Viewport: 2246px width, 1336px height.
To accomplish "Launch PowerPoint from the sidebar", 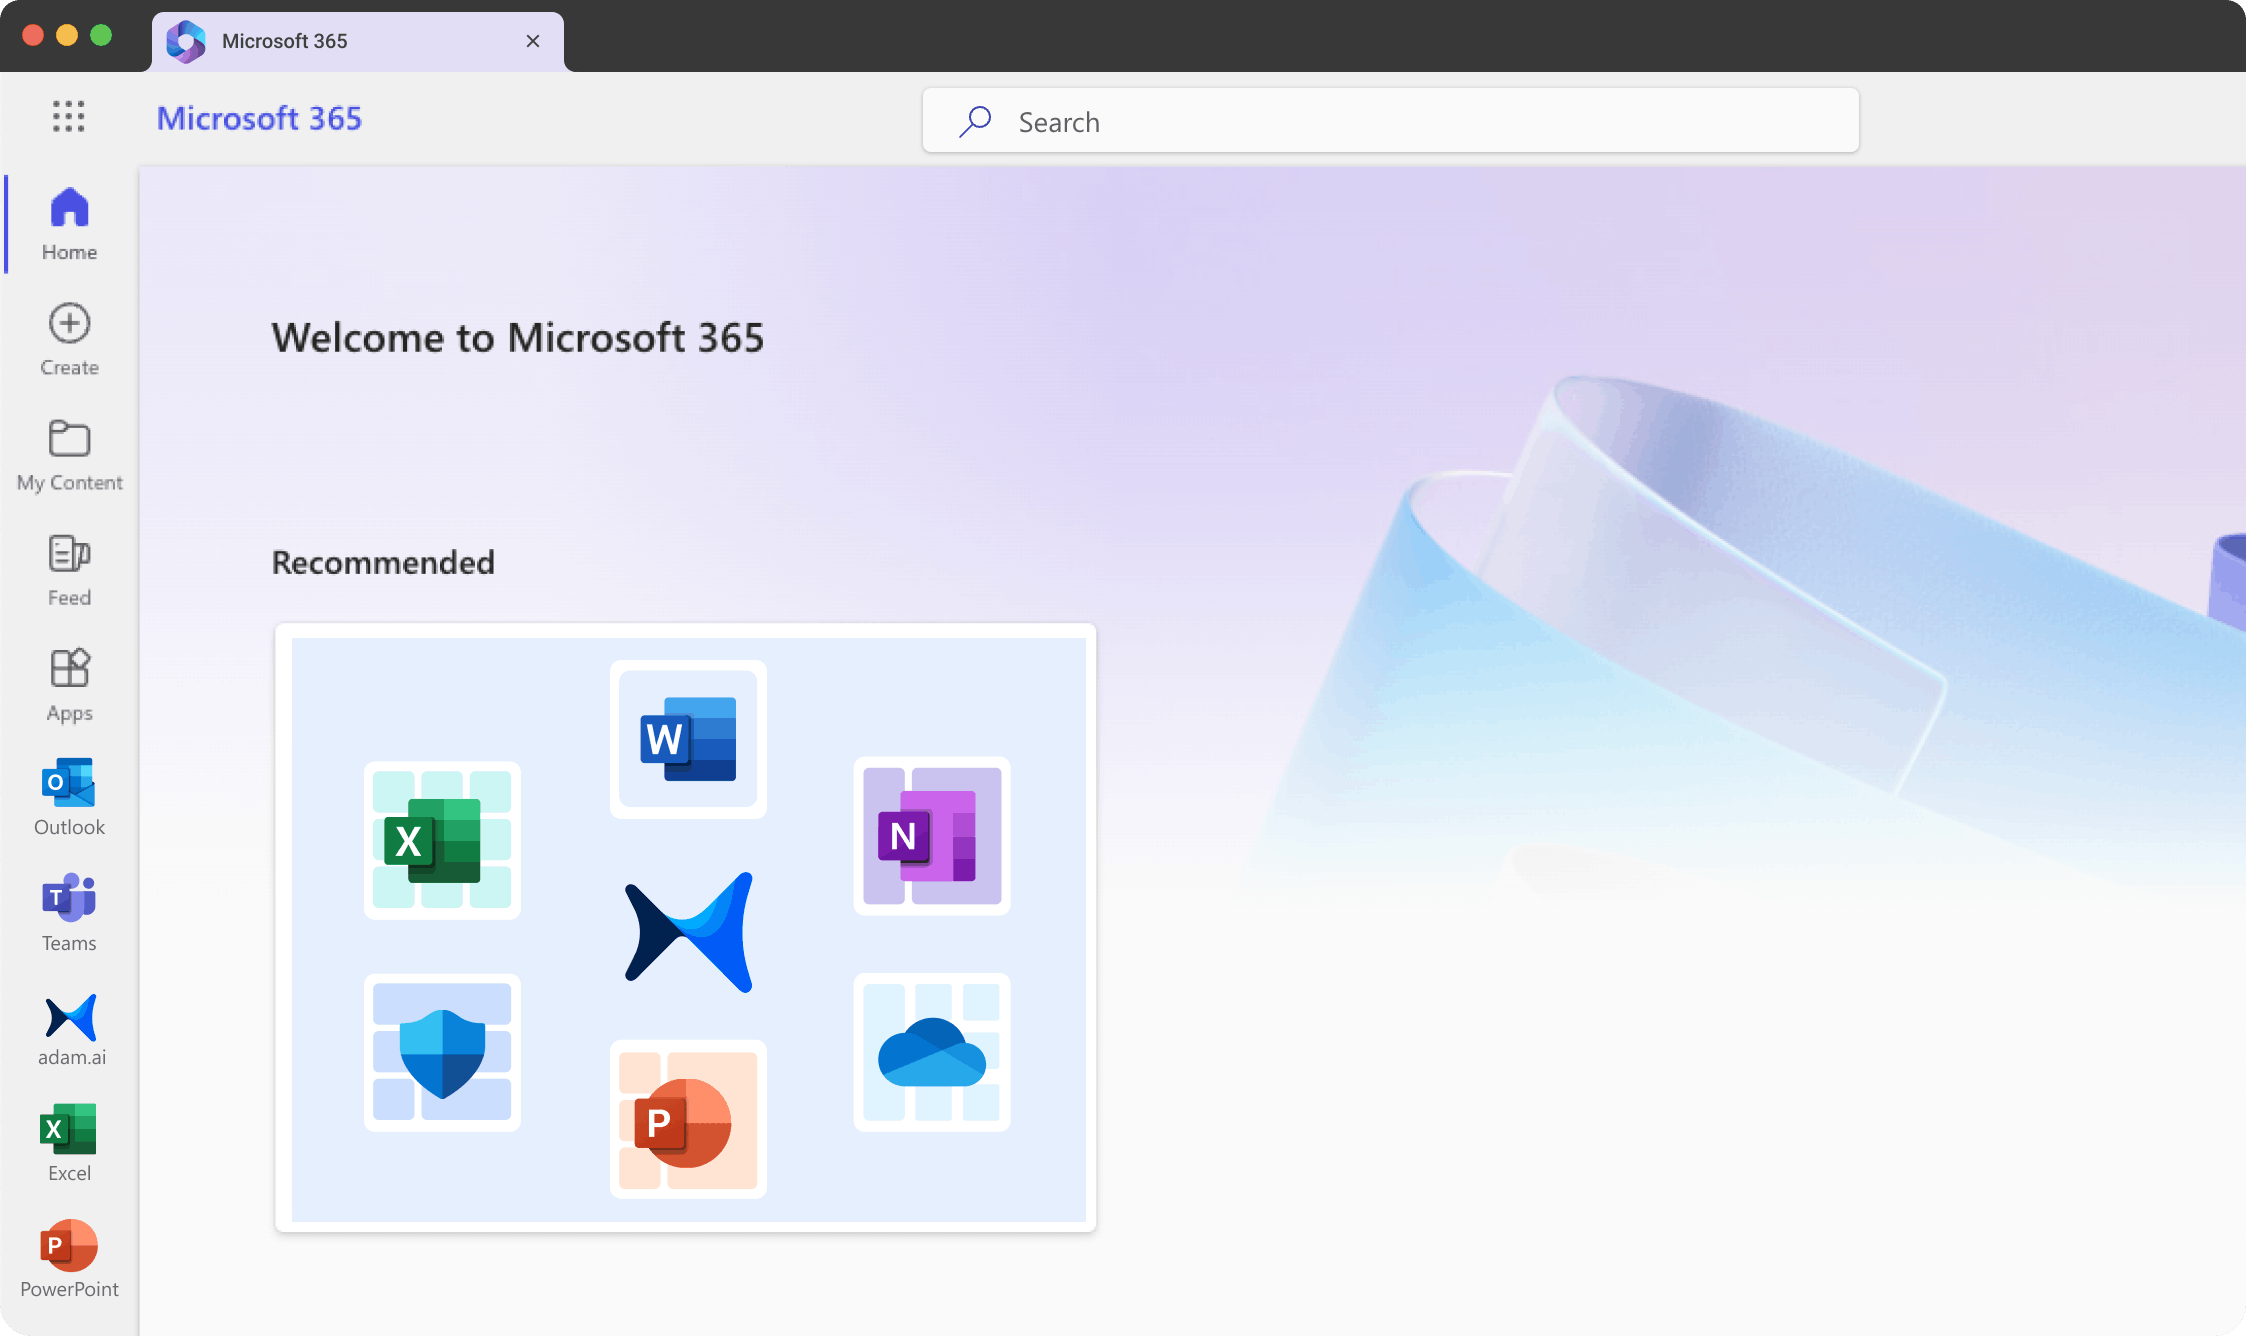I will click(x=69, y=1258).
